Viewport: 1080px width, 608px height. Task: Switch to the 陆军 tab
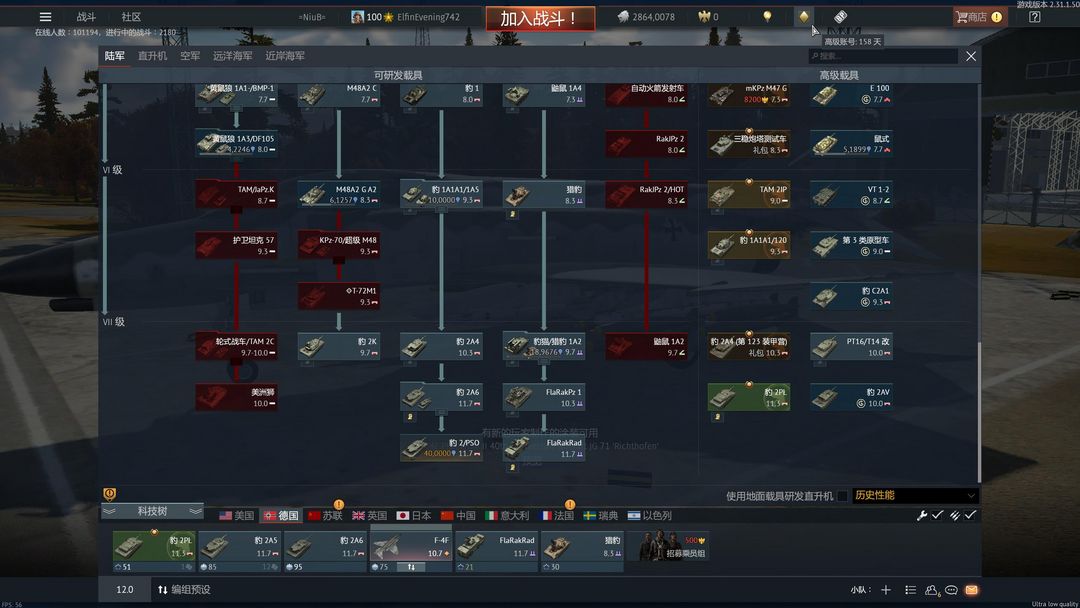[x=114, y=56]
